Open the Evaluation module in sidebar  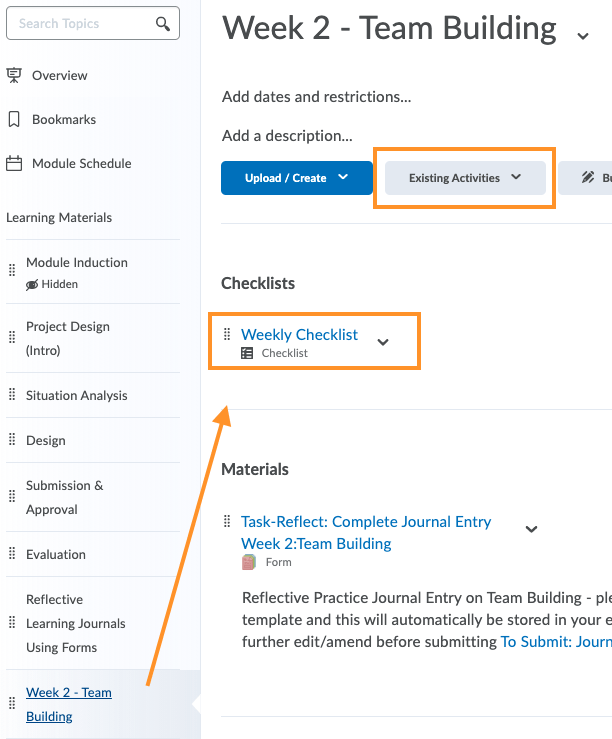(56, 554)
